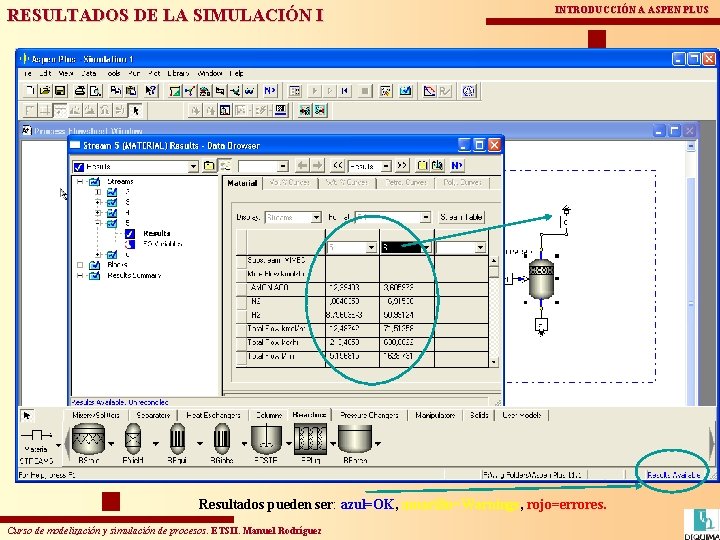Screen dimensions: 720x540
Task: Click the Check Results toolbar icon
Action: 405,91
